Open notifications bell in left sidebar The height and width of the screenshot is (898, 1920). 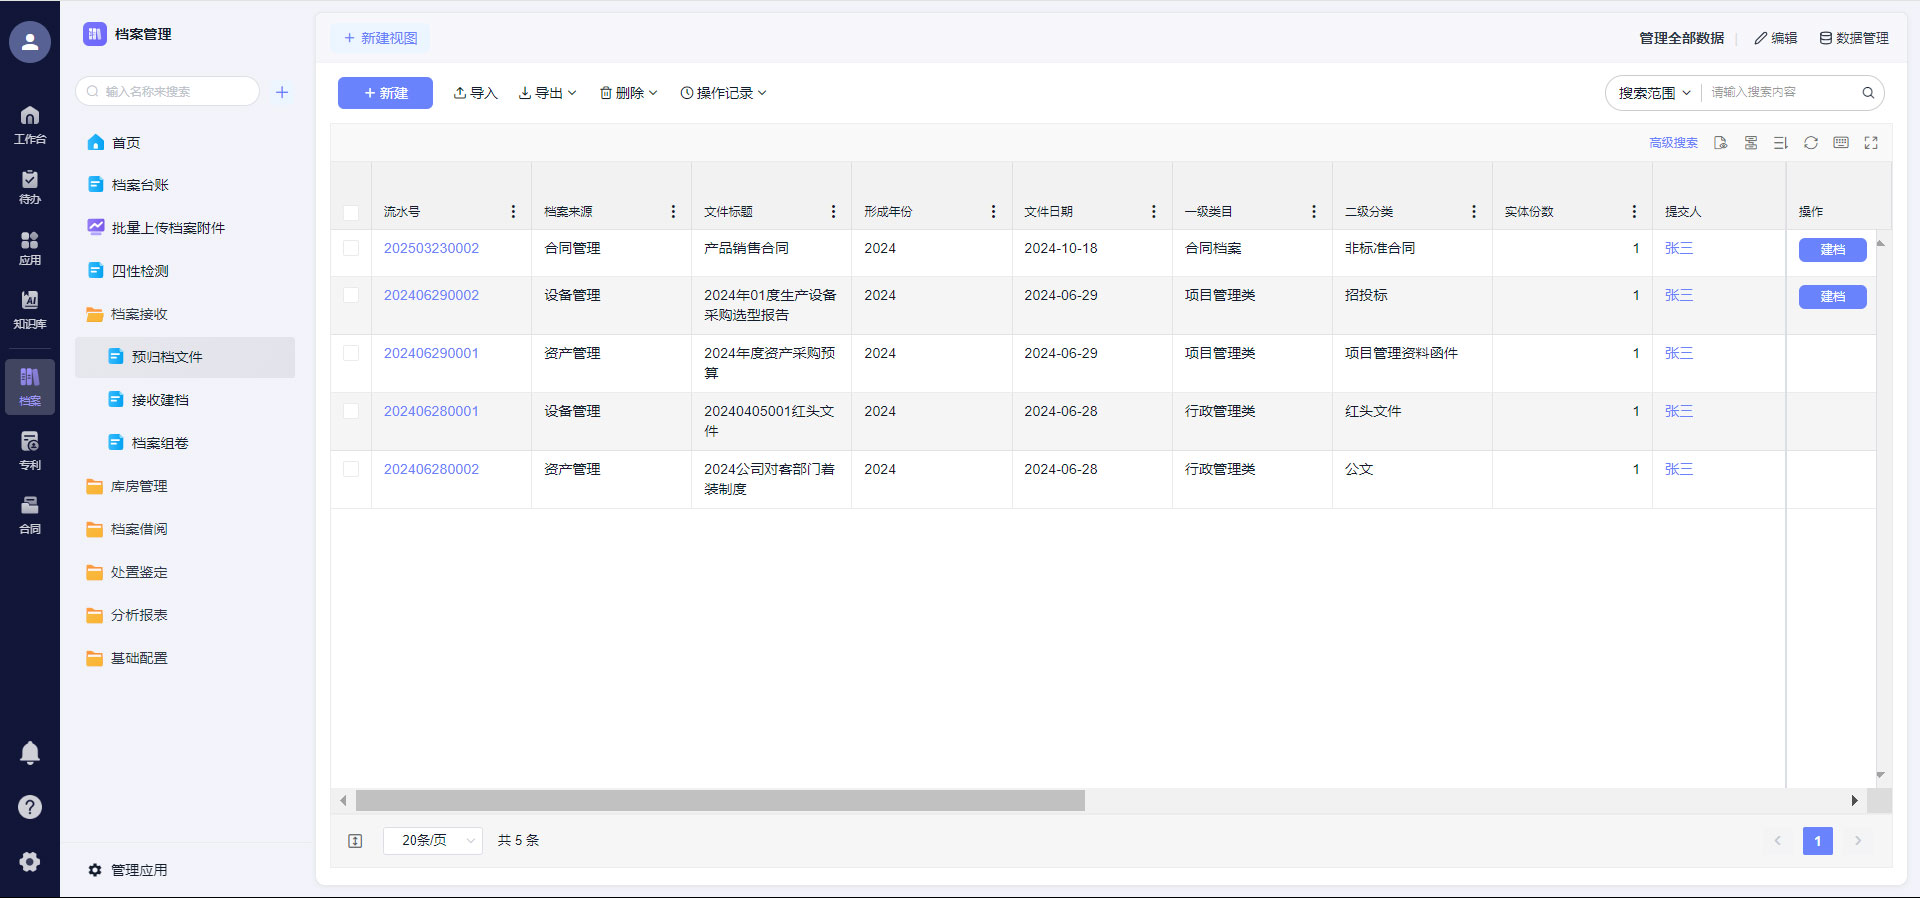coord(30,753)
